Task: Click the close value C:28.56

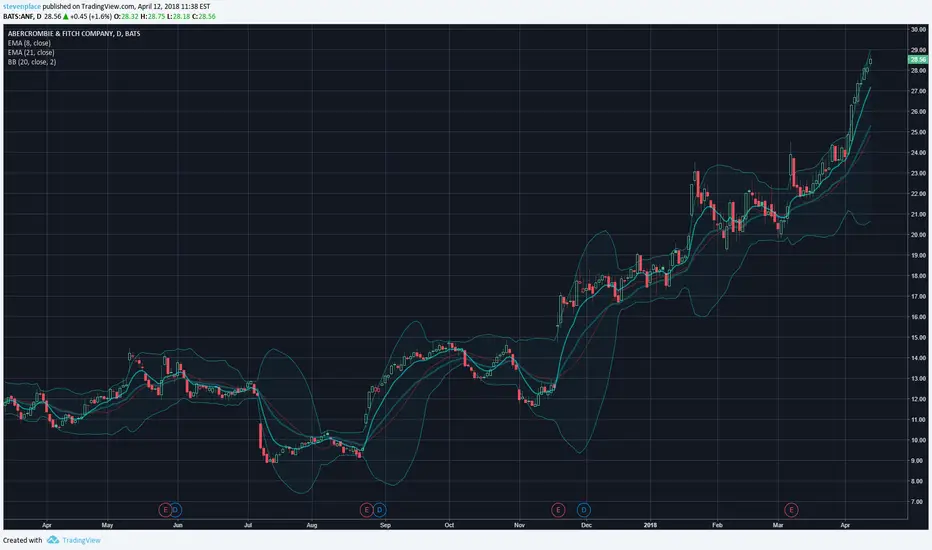Action: [x=204, y=17]
